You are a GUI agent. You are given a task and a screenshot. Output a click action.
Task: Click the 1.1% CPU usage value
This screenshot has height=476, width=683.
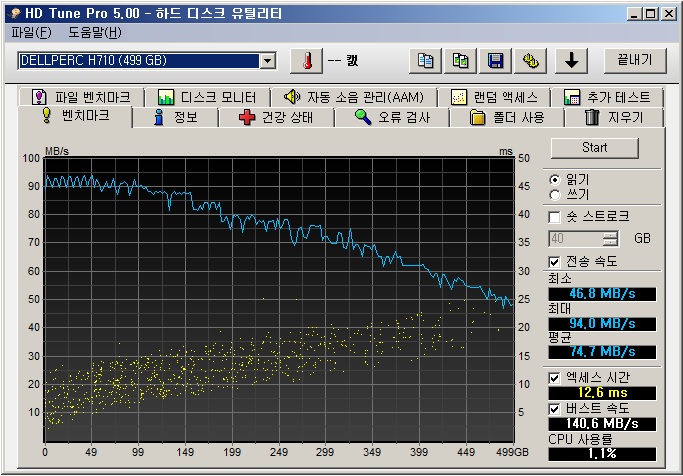click(602, 454)
